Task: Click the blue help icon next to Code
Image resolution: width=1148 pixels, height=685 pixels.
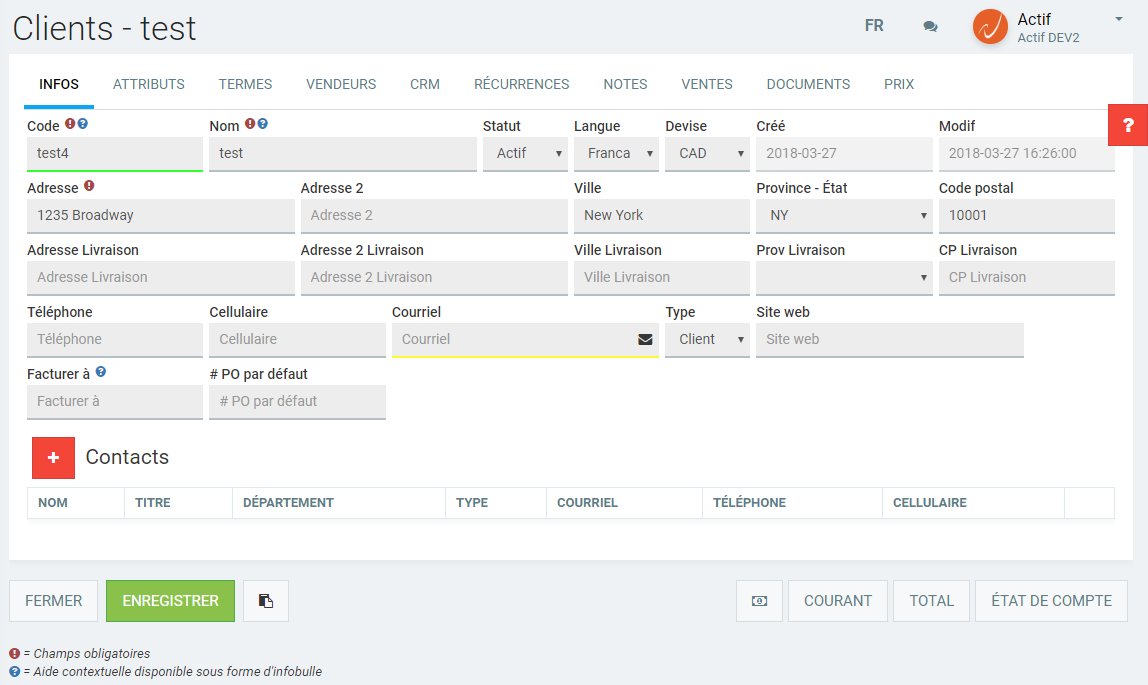Action: (x=83, y=125)
